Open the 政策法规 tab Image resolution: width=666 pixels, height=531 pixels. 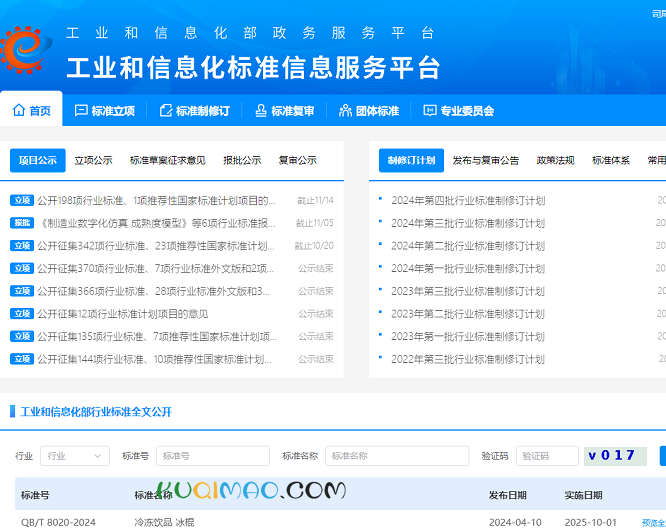tap(555, 160)
